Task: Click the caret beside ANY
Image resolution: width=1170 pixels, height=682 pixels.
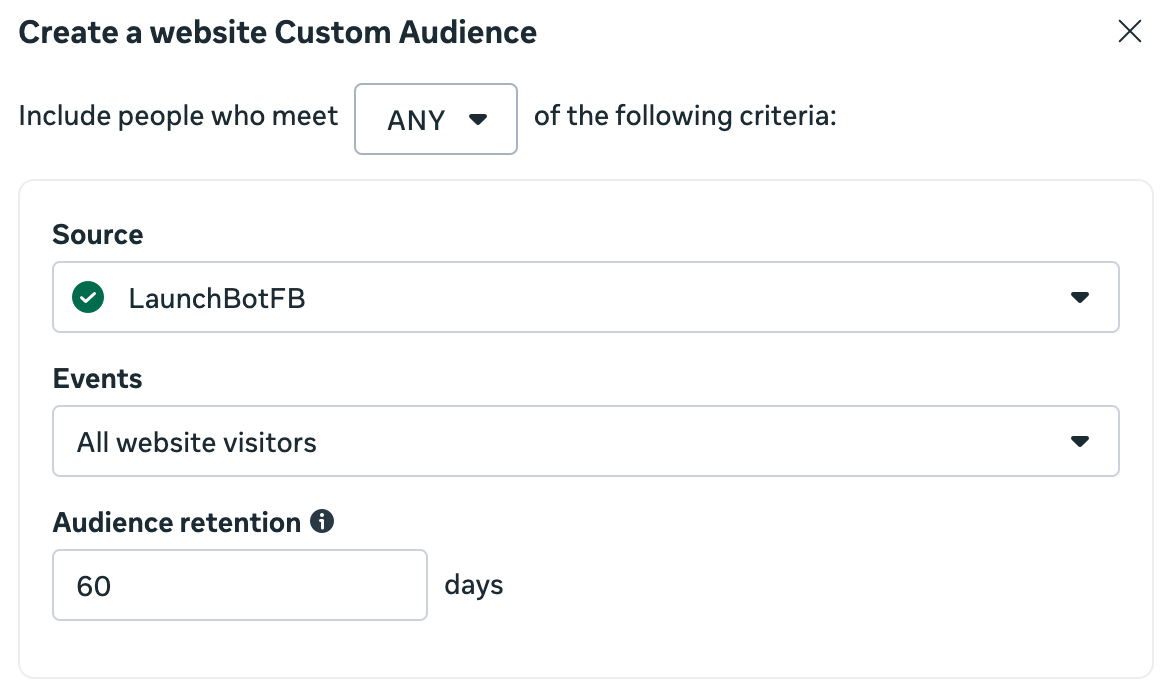Action: 478,120
